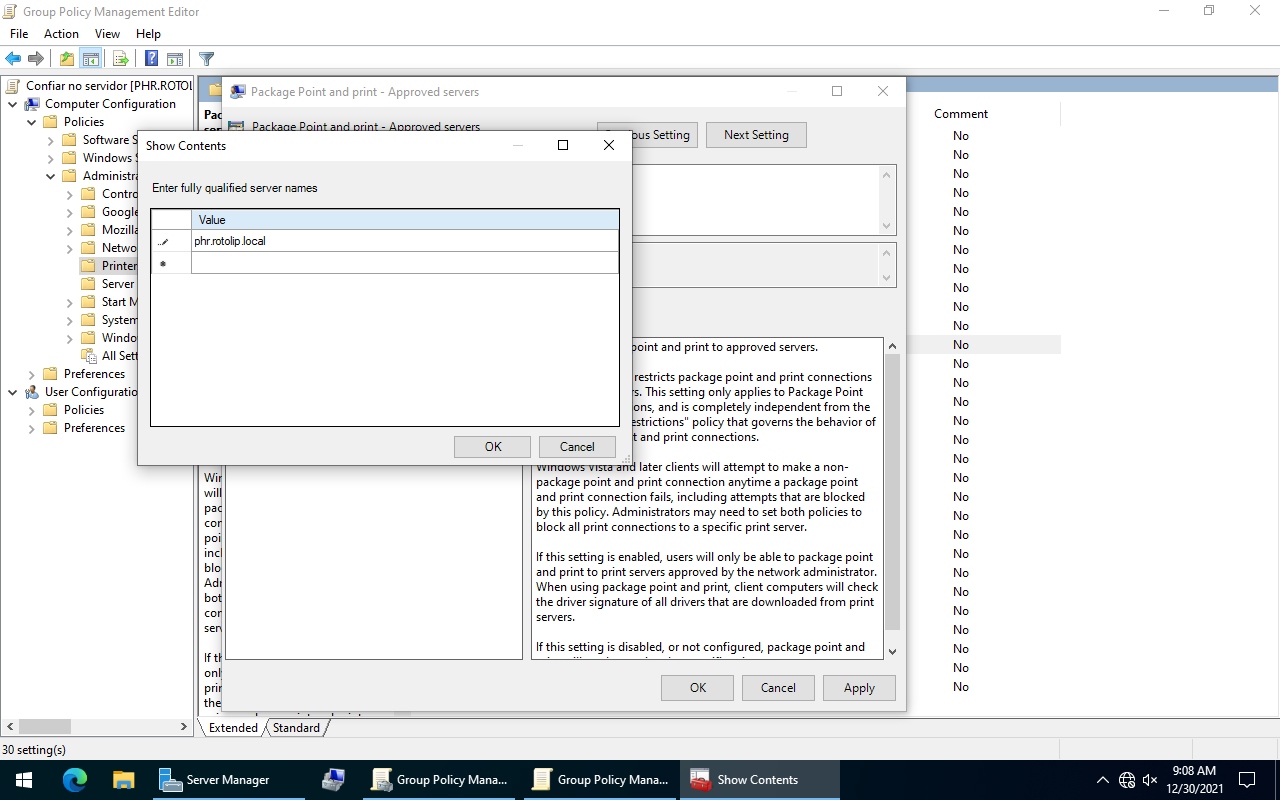
Task: Toggle the Show/Hide Console Tree icon
Action: [x=90, y=59]
